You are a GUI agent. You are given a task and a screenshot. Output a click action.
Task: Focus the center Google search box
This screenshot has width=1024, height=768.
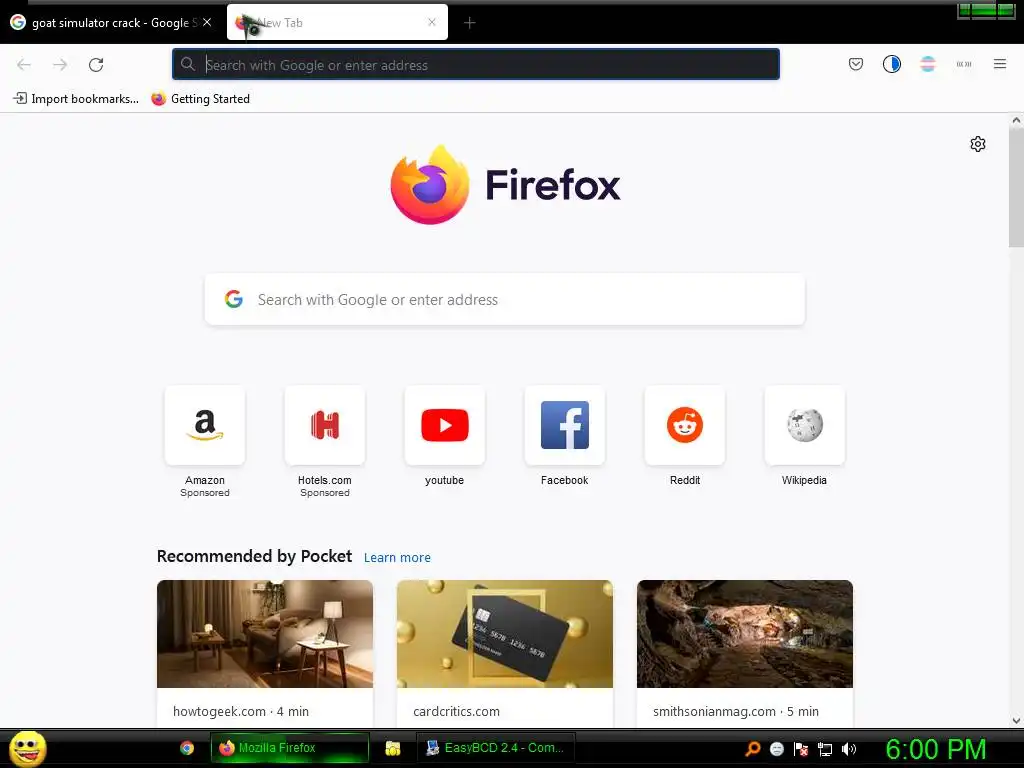pyautogui.click(x=505, y=299)
